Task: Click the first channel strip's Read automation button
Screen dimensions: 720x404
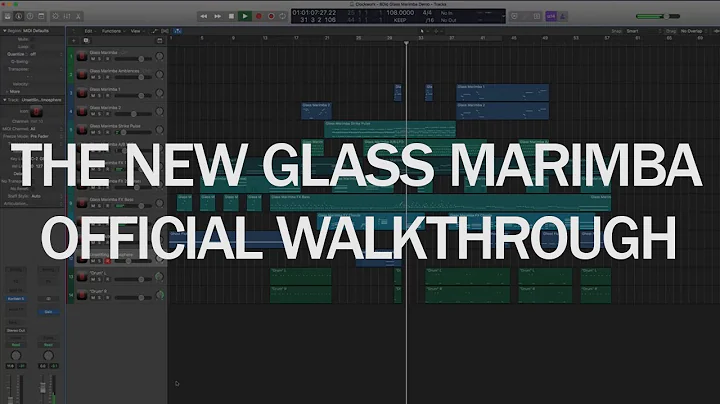Action: click(16, 345)
